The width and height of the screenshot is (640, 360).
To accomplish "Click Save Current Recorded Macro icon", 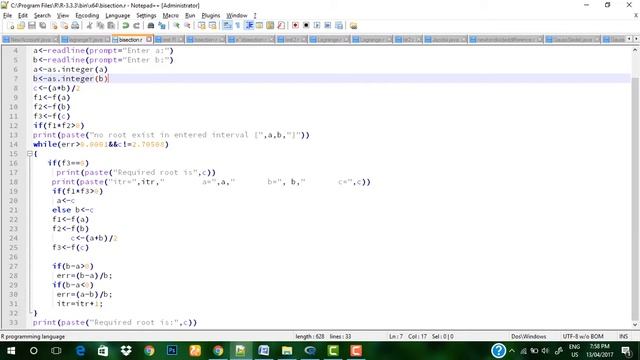I will click(x=339, y=26).
